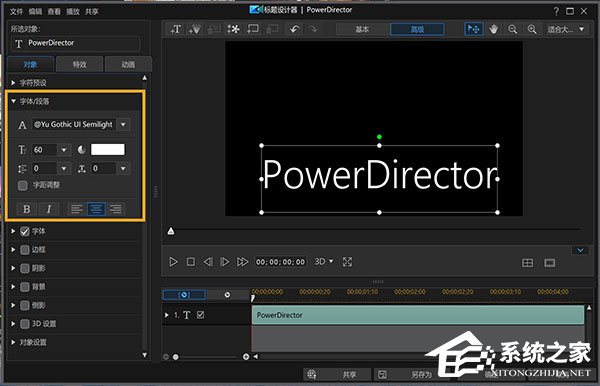Enable the 倒影 checkbox
Screen dimensions: 600x386
pyautogui.click(x=24, y=305)
